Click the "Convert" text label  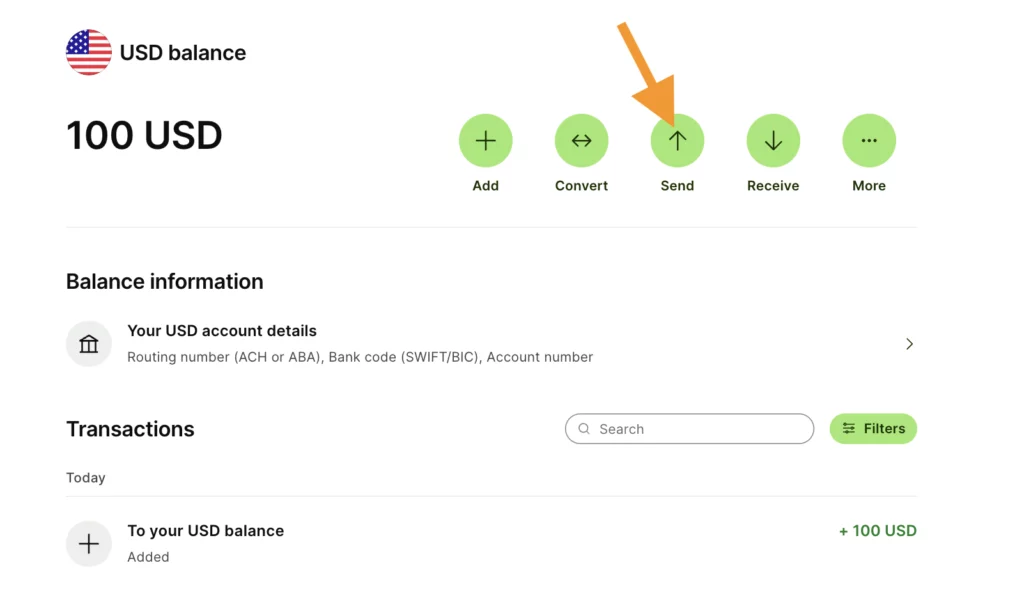[581, 186]
